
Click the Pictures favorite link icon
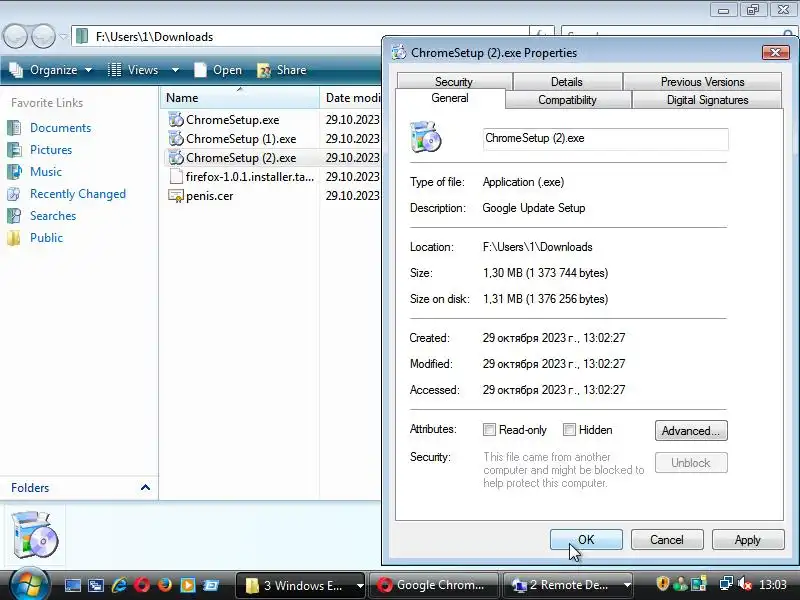pos(14,149)
